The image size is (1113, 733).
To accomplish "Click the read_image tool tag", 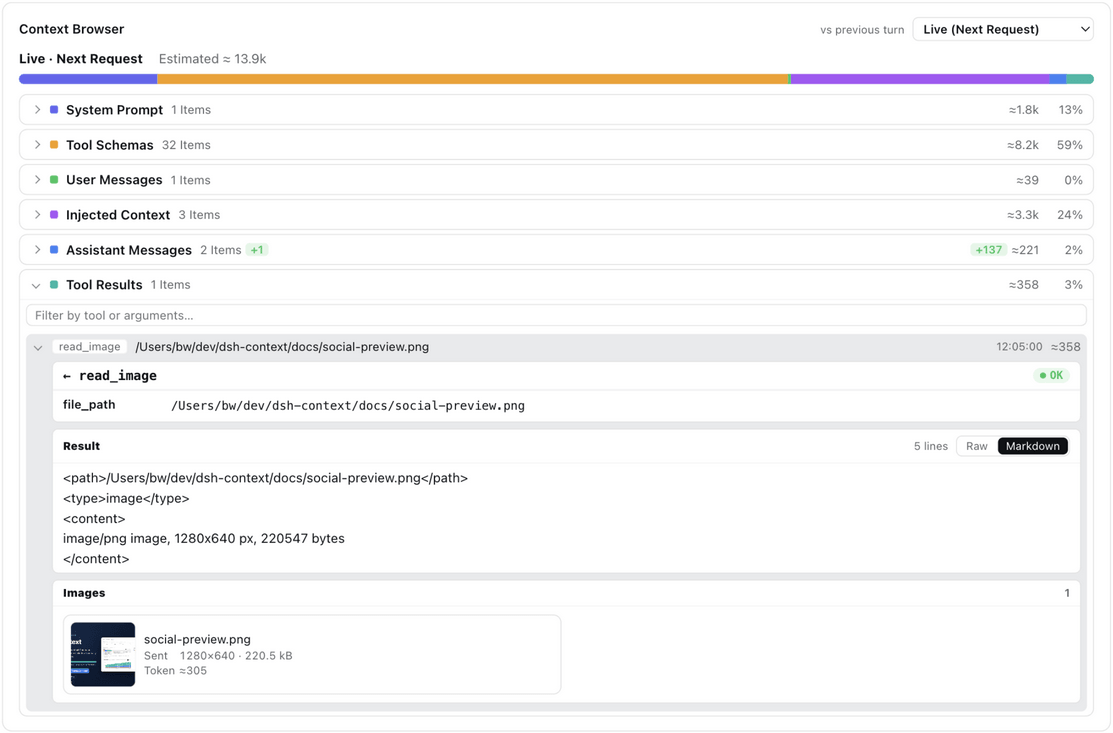I will pyautogui.click(x=89, y=347).
